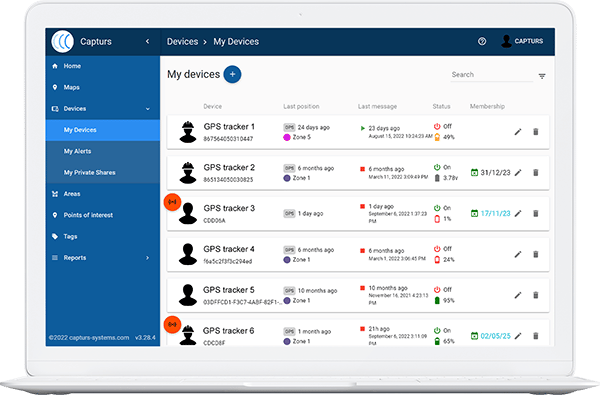Expand the Reports menu arrow
Screen dimensions: 600x395
pyautogui.click(x=148, y=258)
